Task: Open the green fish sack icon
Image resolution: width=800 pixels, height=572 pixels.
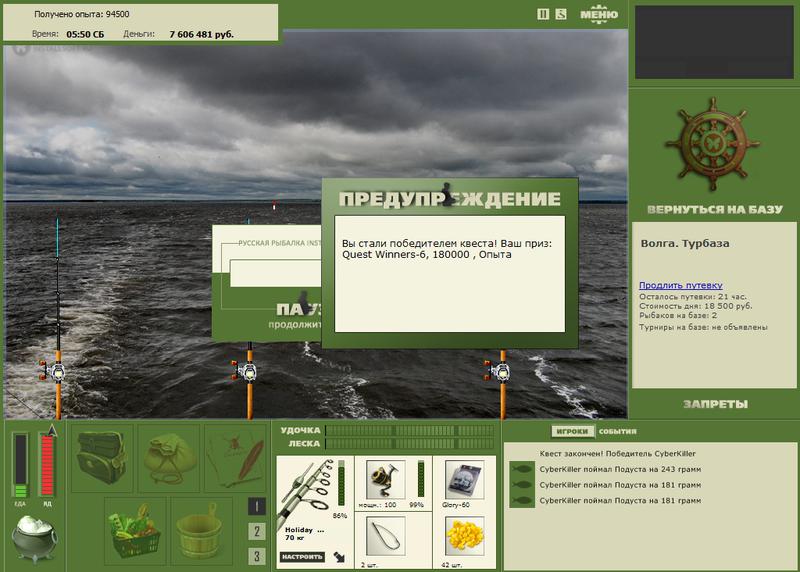Action: pos(169,458)
